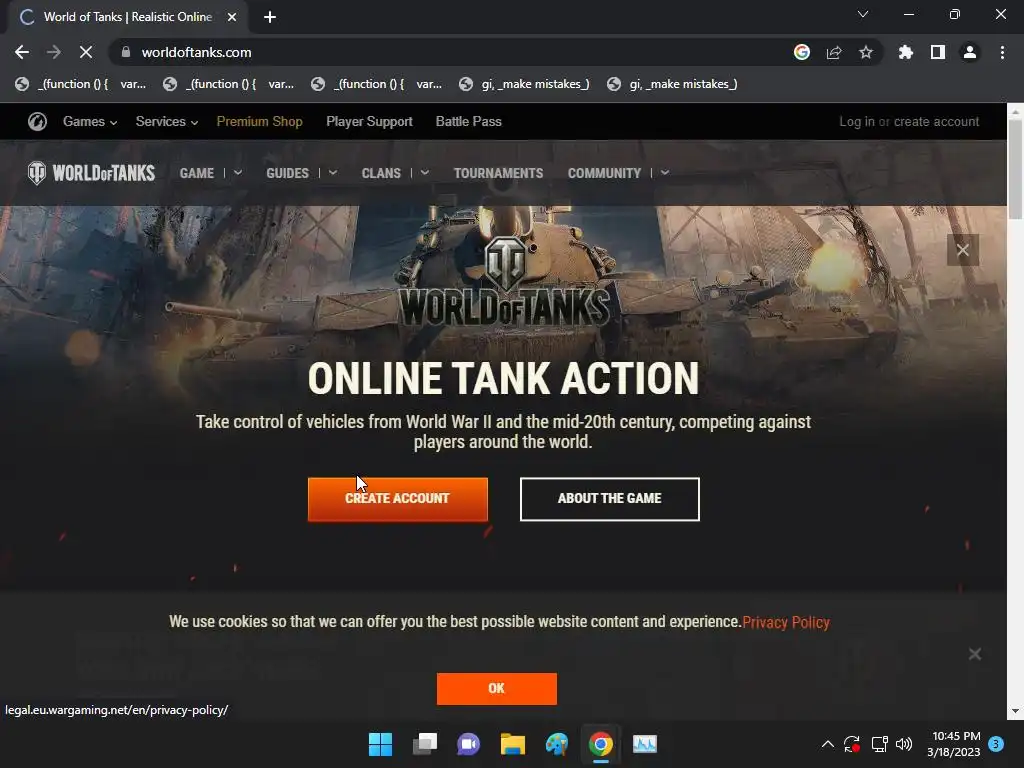This screenshot has width=1024, height=768.
Task: Expand the GAME menu chevron
Action: 238,173
